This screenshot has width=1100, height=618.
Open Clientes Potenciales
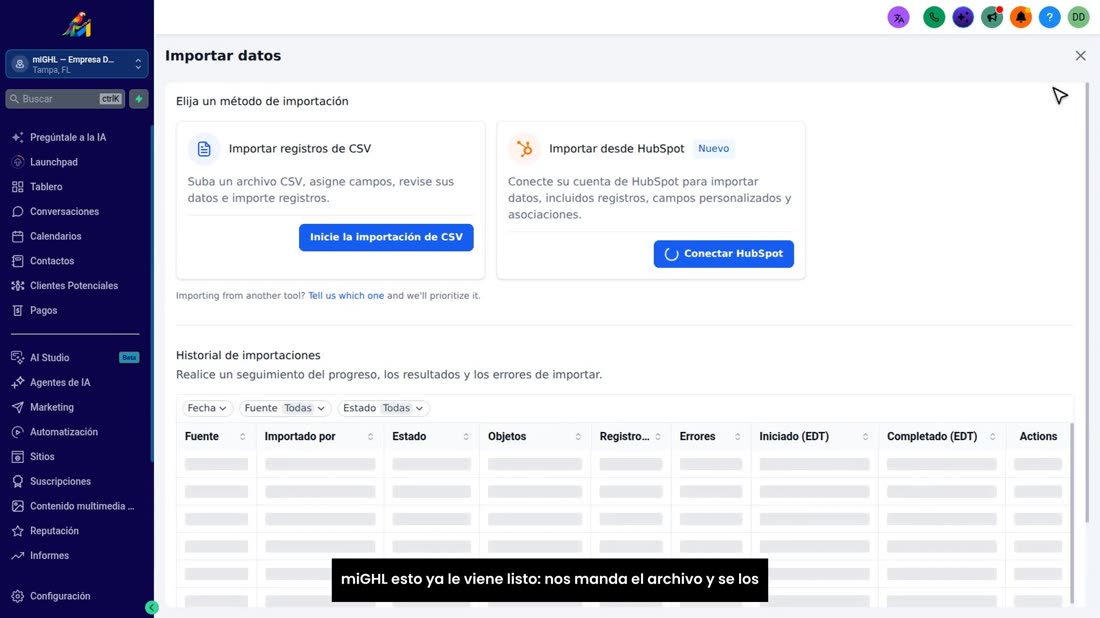tap(76, 286)
